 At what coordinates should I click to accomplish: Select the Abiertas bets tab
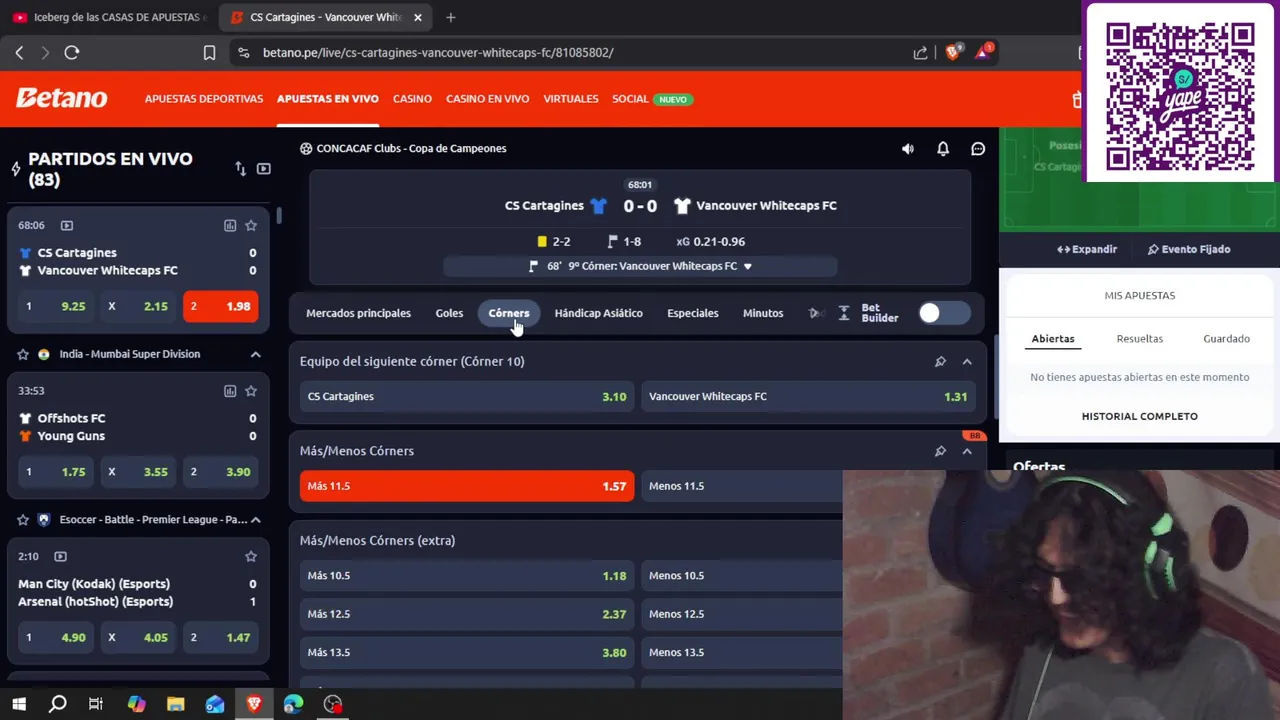tap(1053, 339)
